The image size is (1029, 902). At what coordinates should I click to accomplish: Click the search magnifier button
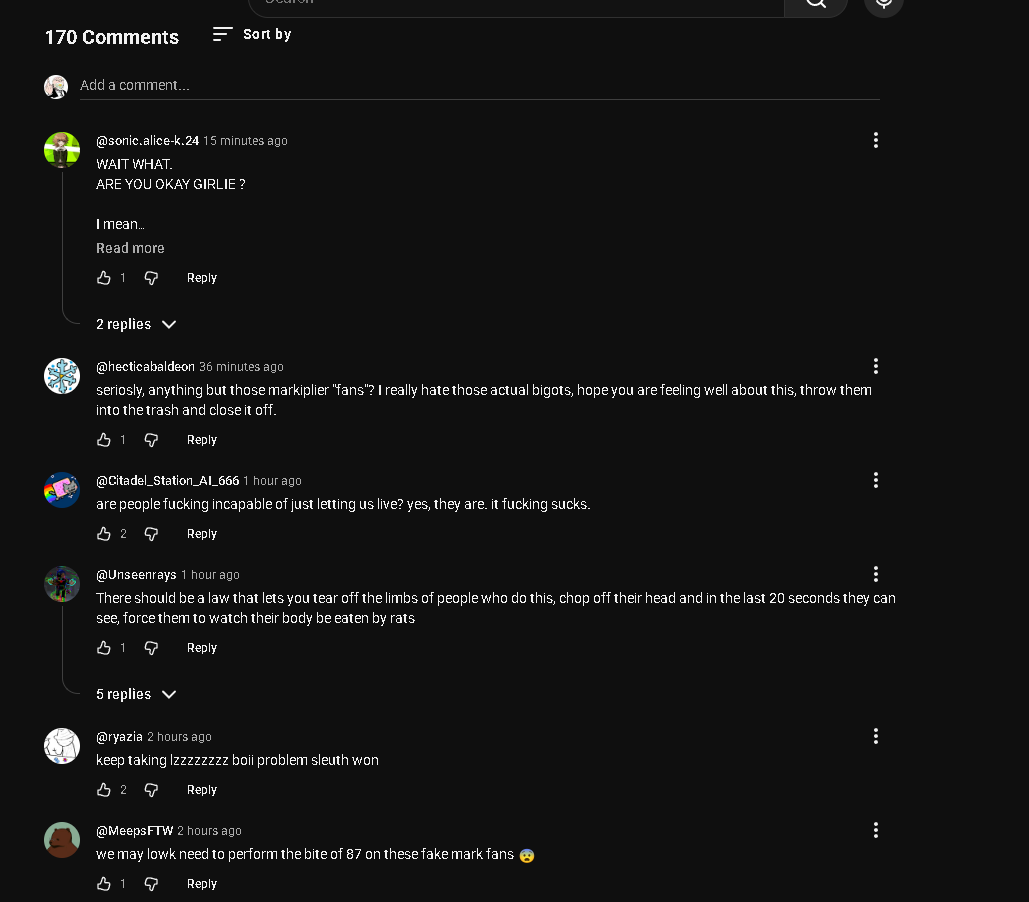tap(816, 3)
